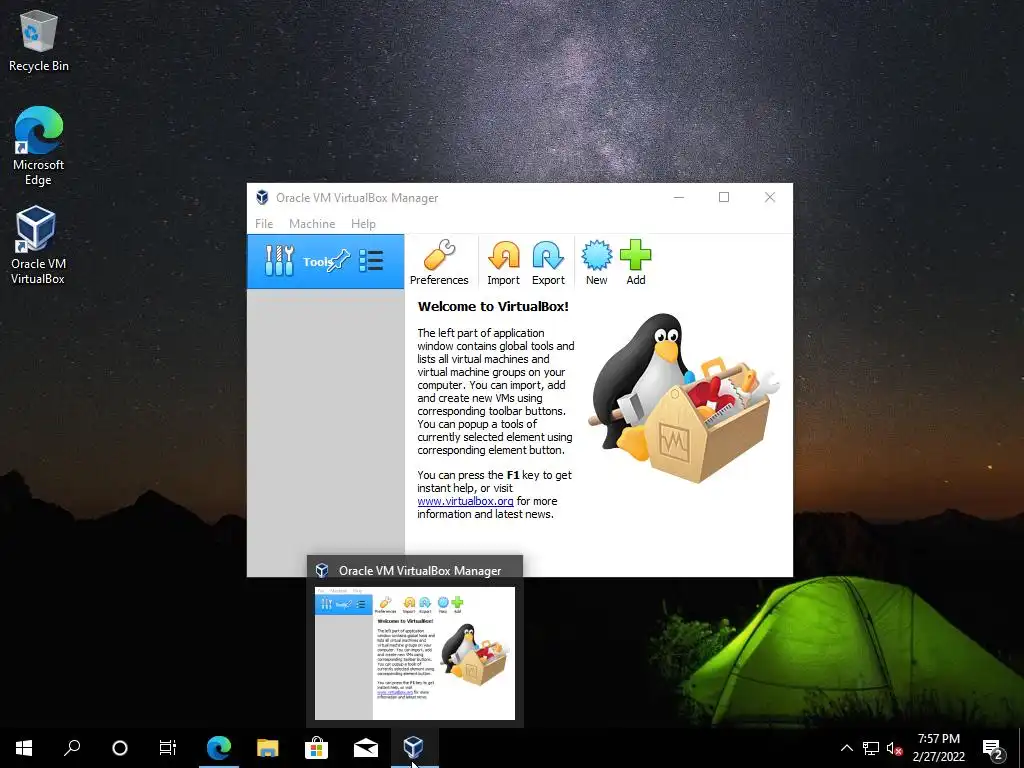Open the File menu
The image size is (1024, 768).
[264, 223]
